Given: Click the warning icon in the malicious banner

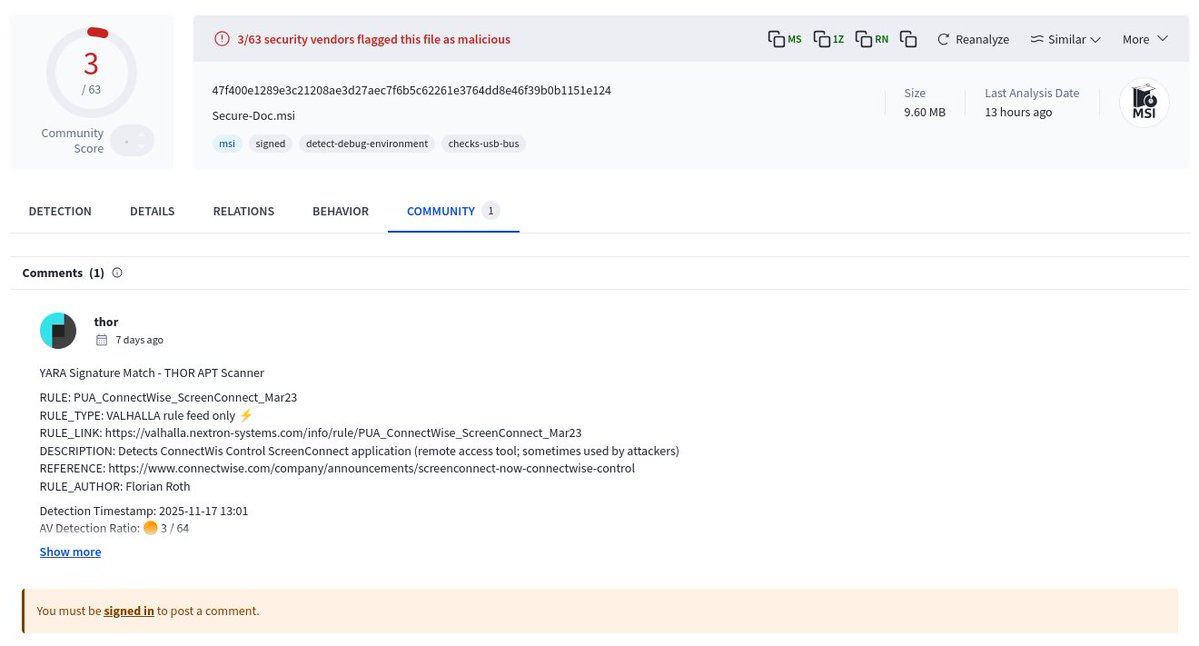Looking at the screenshot, I should point(220,39).
